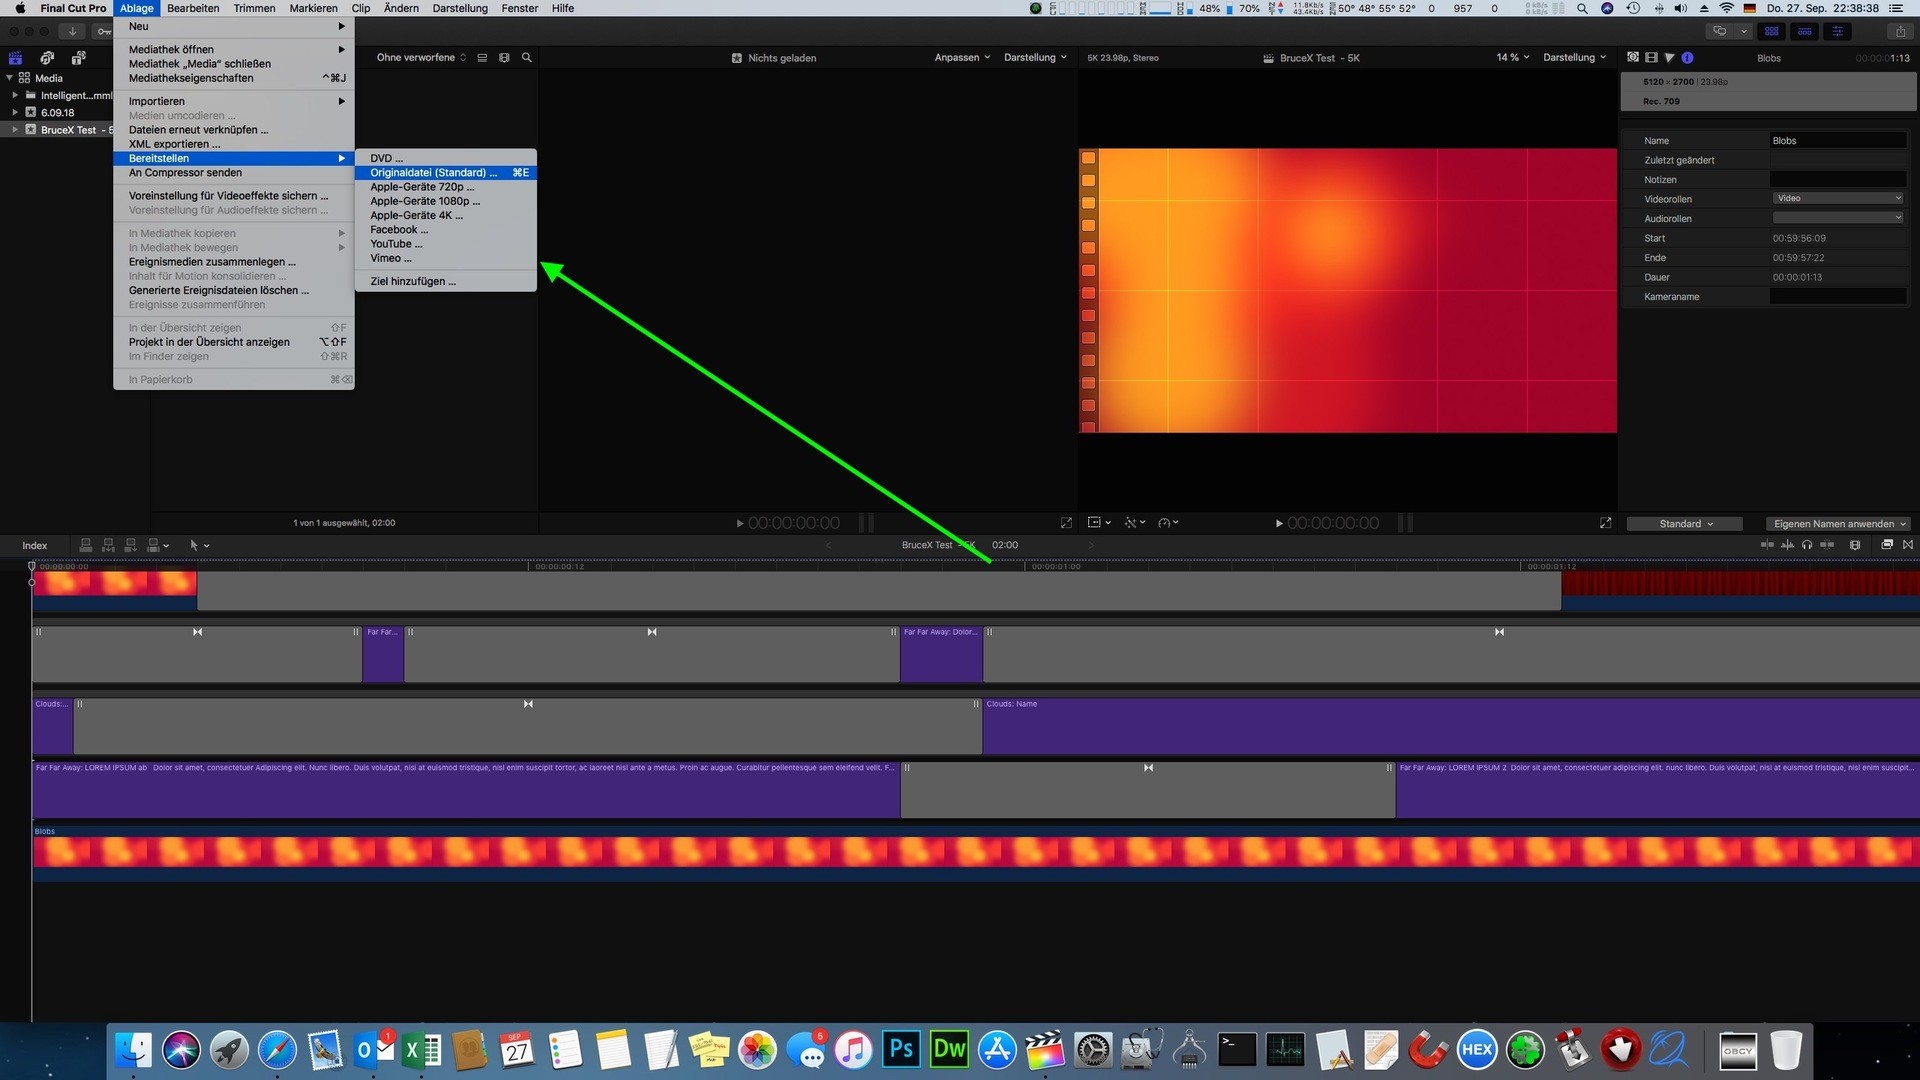The width and height of the screenshot is (1920, 1080).
Task: Open the Info inspector icon
Action: pos(1687,58)
